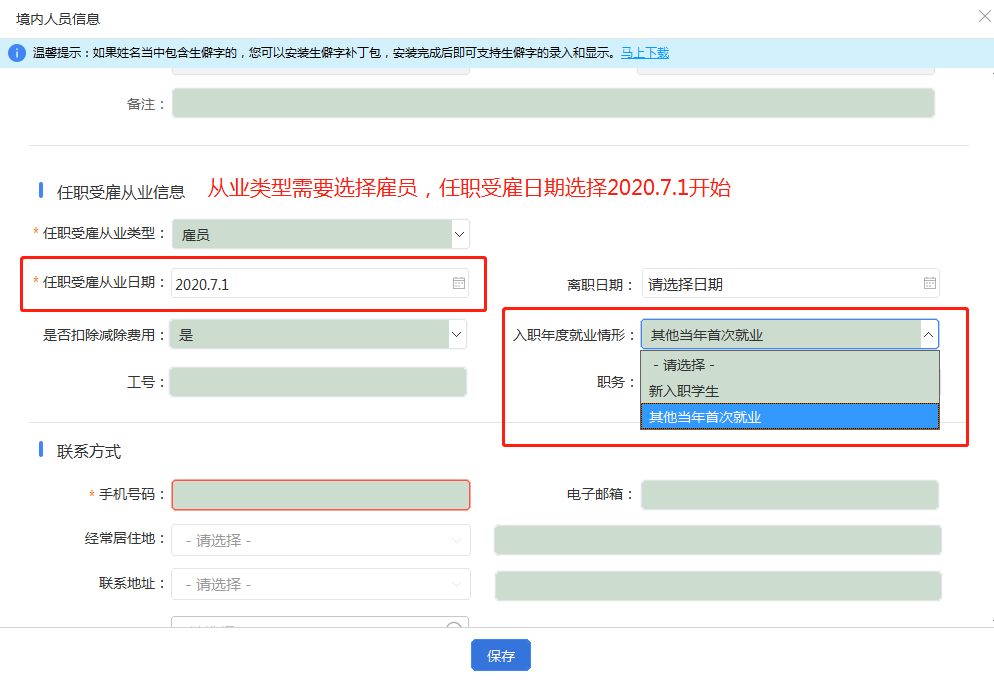Click the 境内人员信息 dialog title

pos(58,19)
